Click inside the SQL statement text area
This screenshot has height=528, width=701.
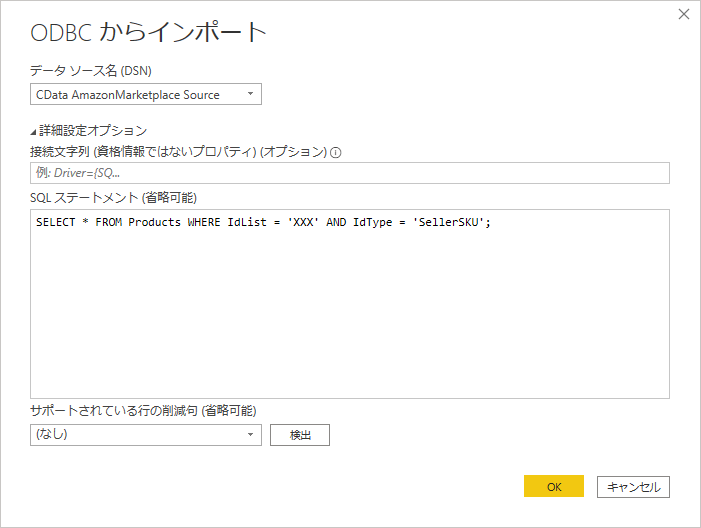coord(350,304)
